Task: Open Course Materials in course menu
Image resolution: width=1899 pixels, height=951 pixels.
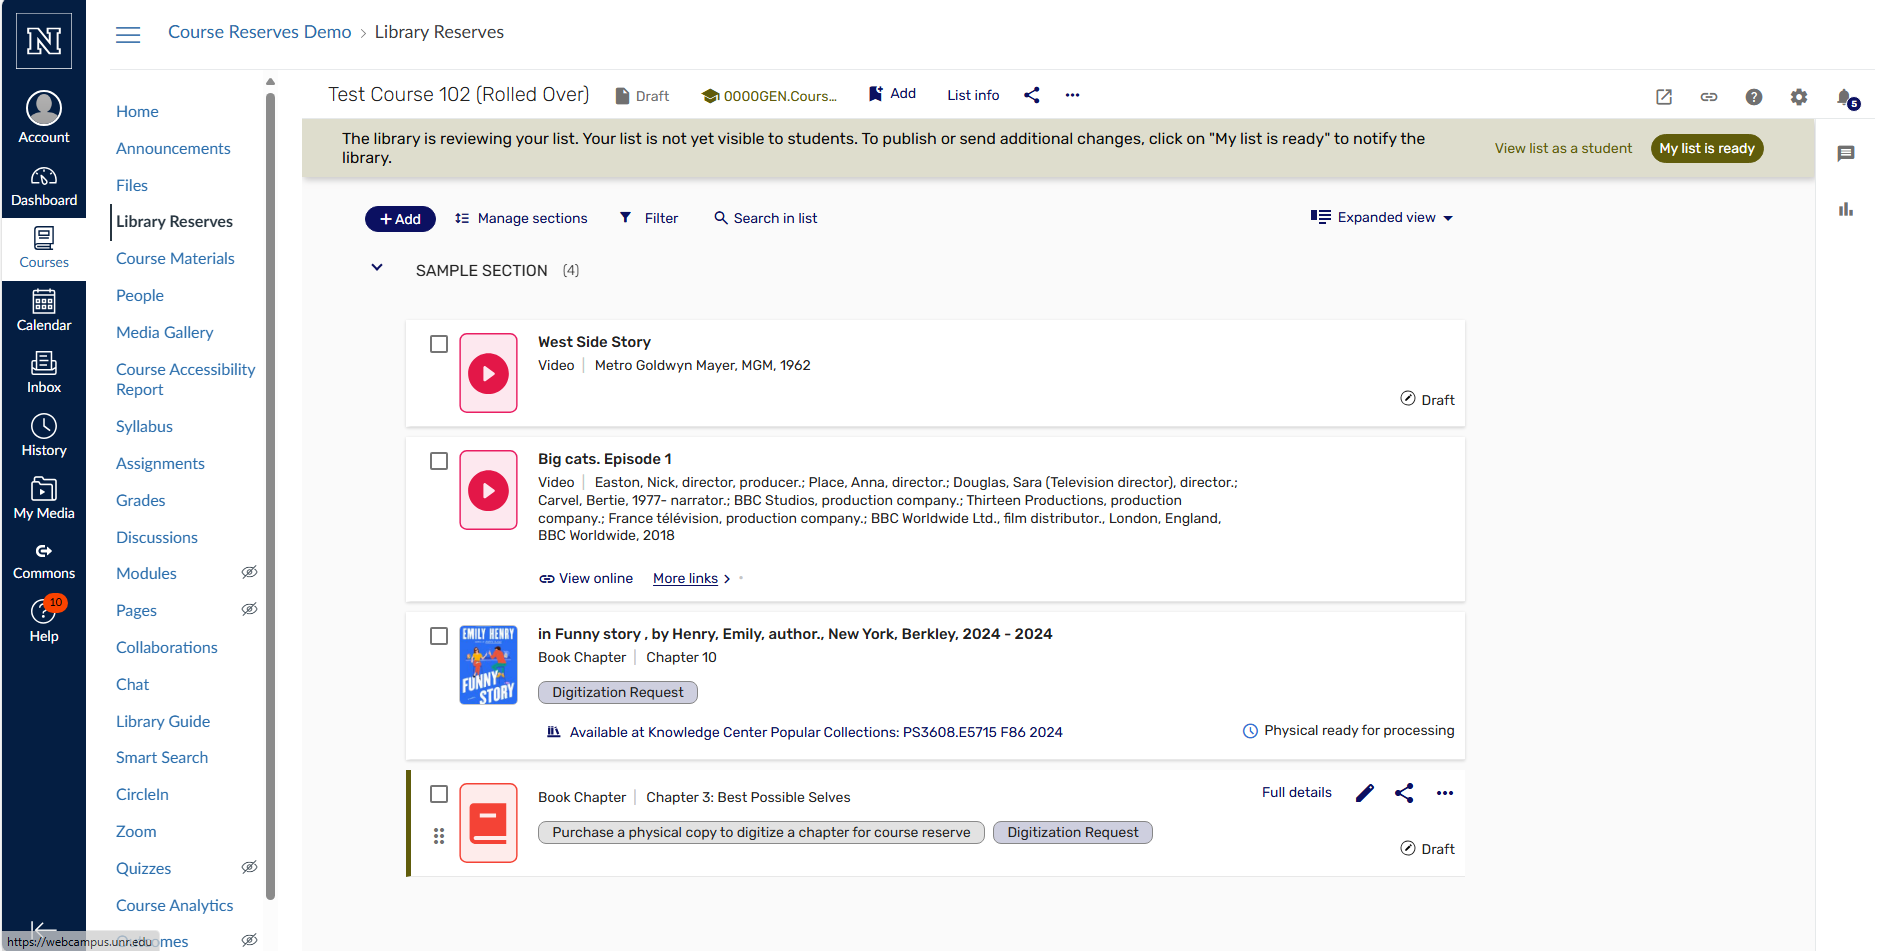Action: [x=175, y=258]
